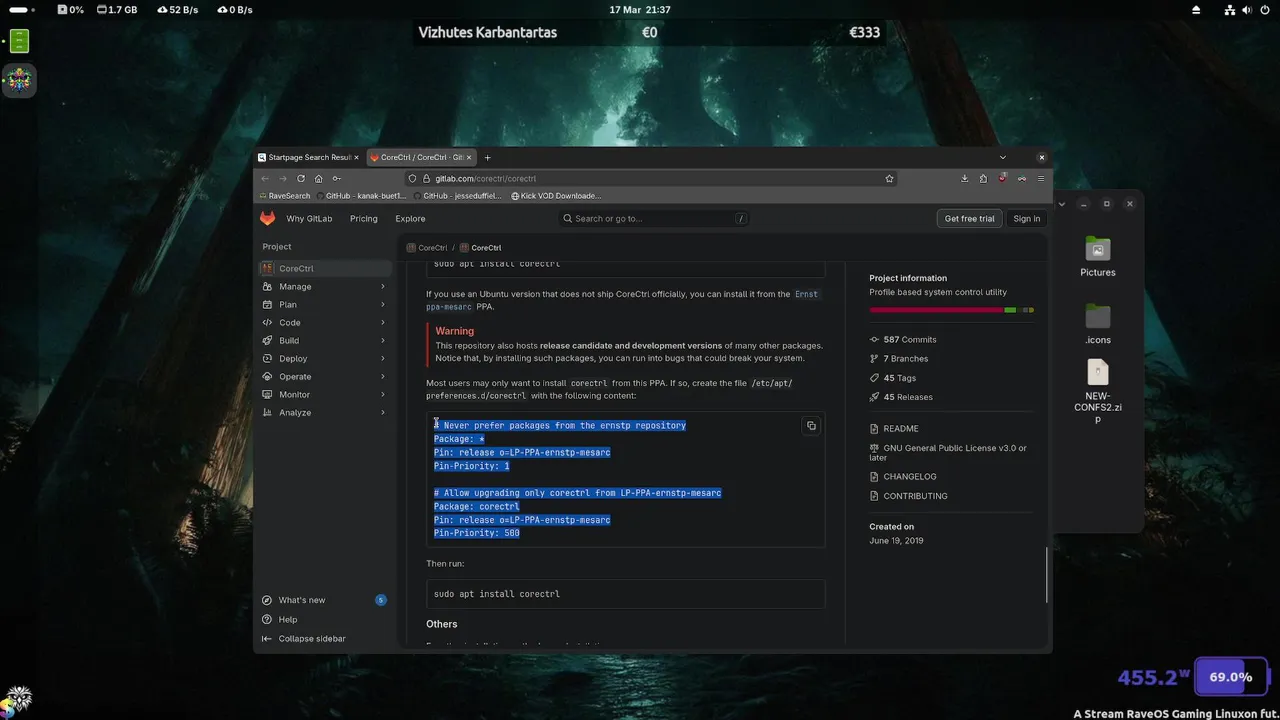Click power icon in top bar
The image size is (1280, 720).
pyautogui.click(x=1265, y=10)
